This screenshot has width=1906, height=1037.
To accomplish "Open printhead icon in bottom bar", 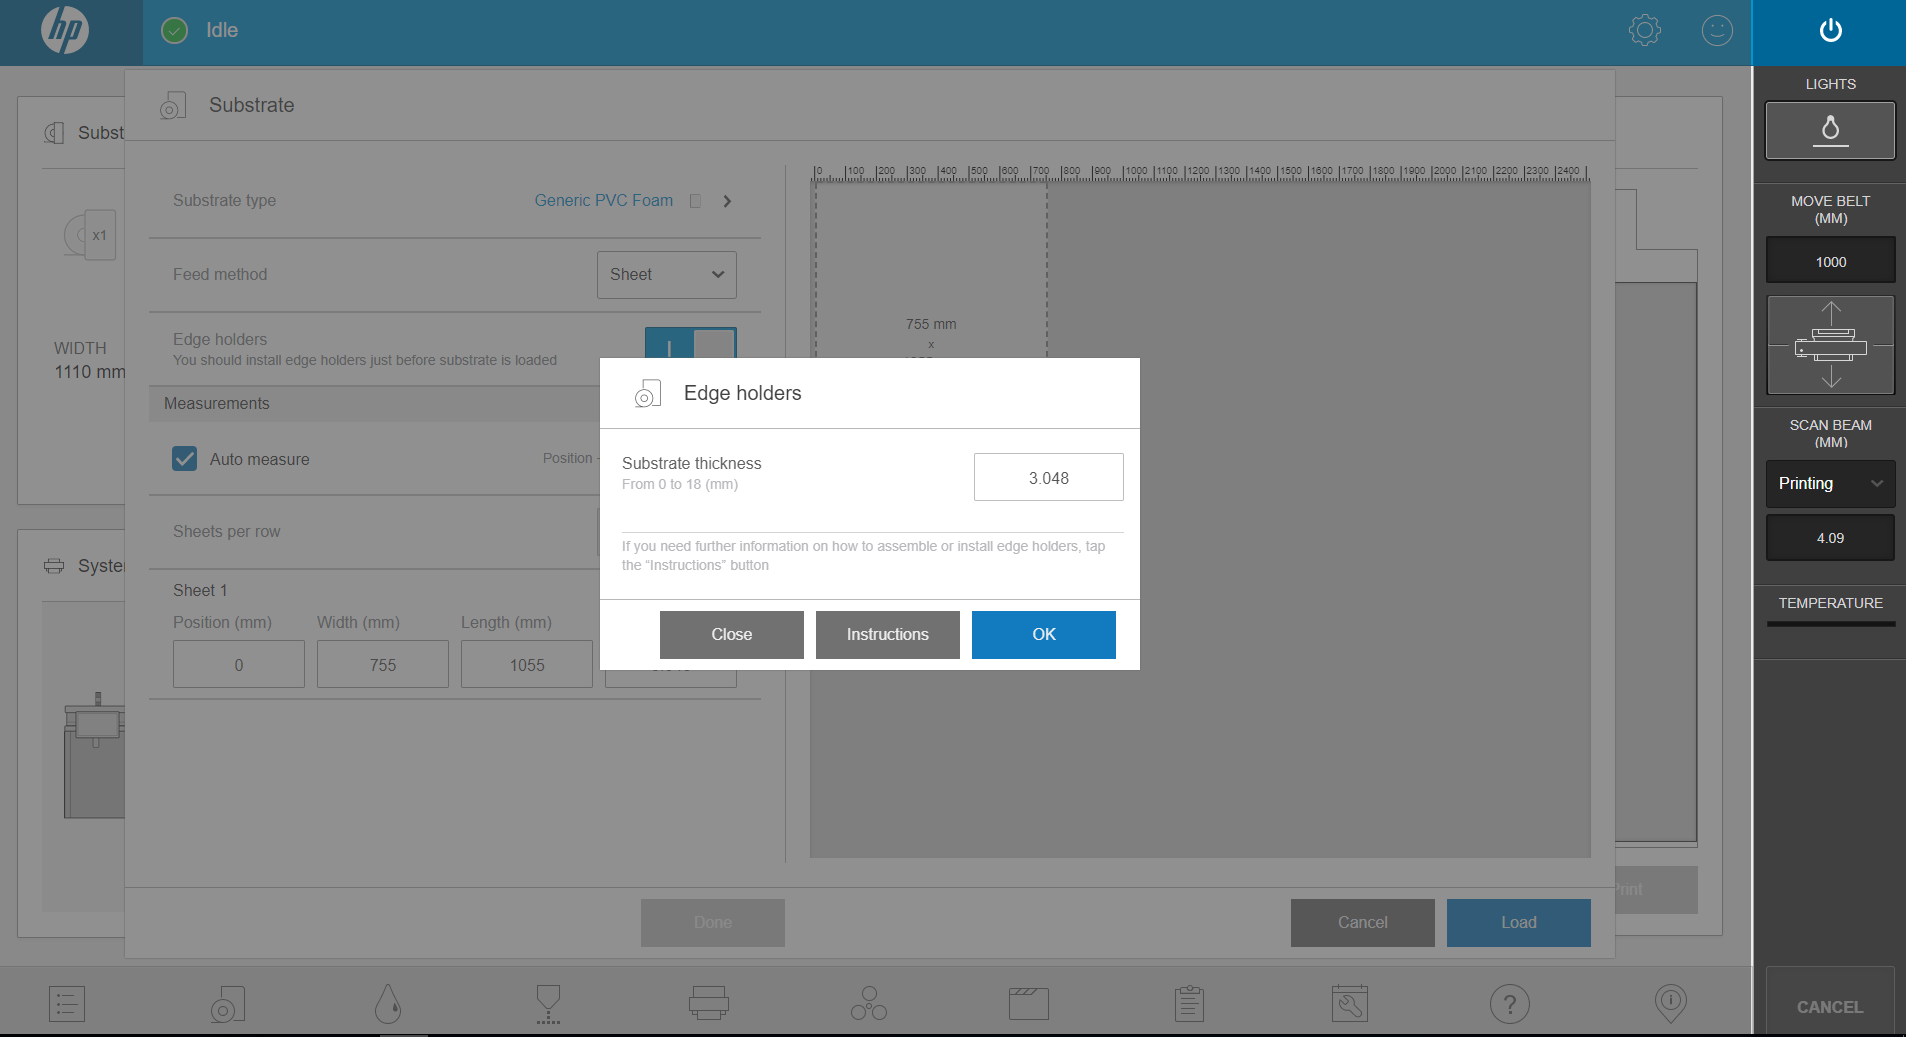I will [x=548, y=1003].
